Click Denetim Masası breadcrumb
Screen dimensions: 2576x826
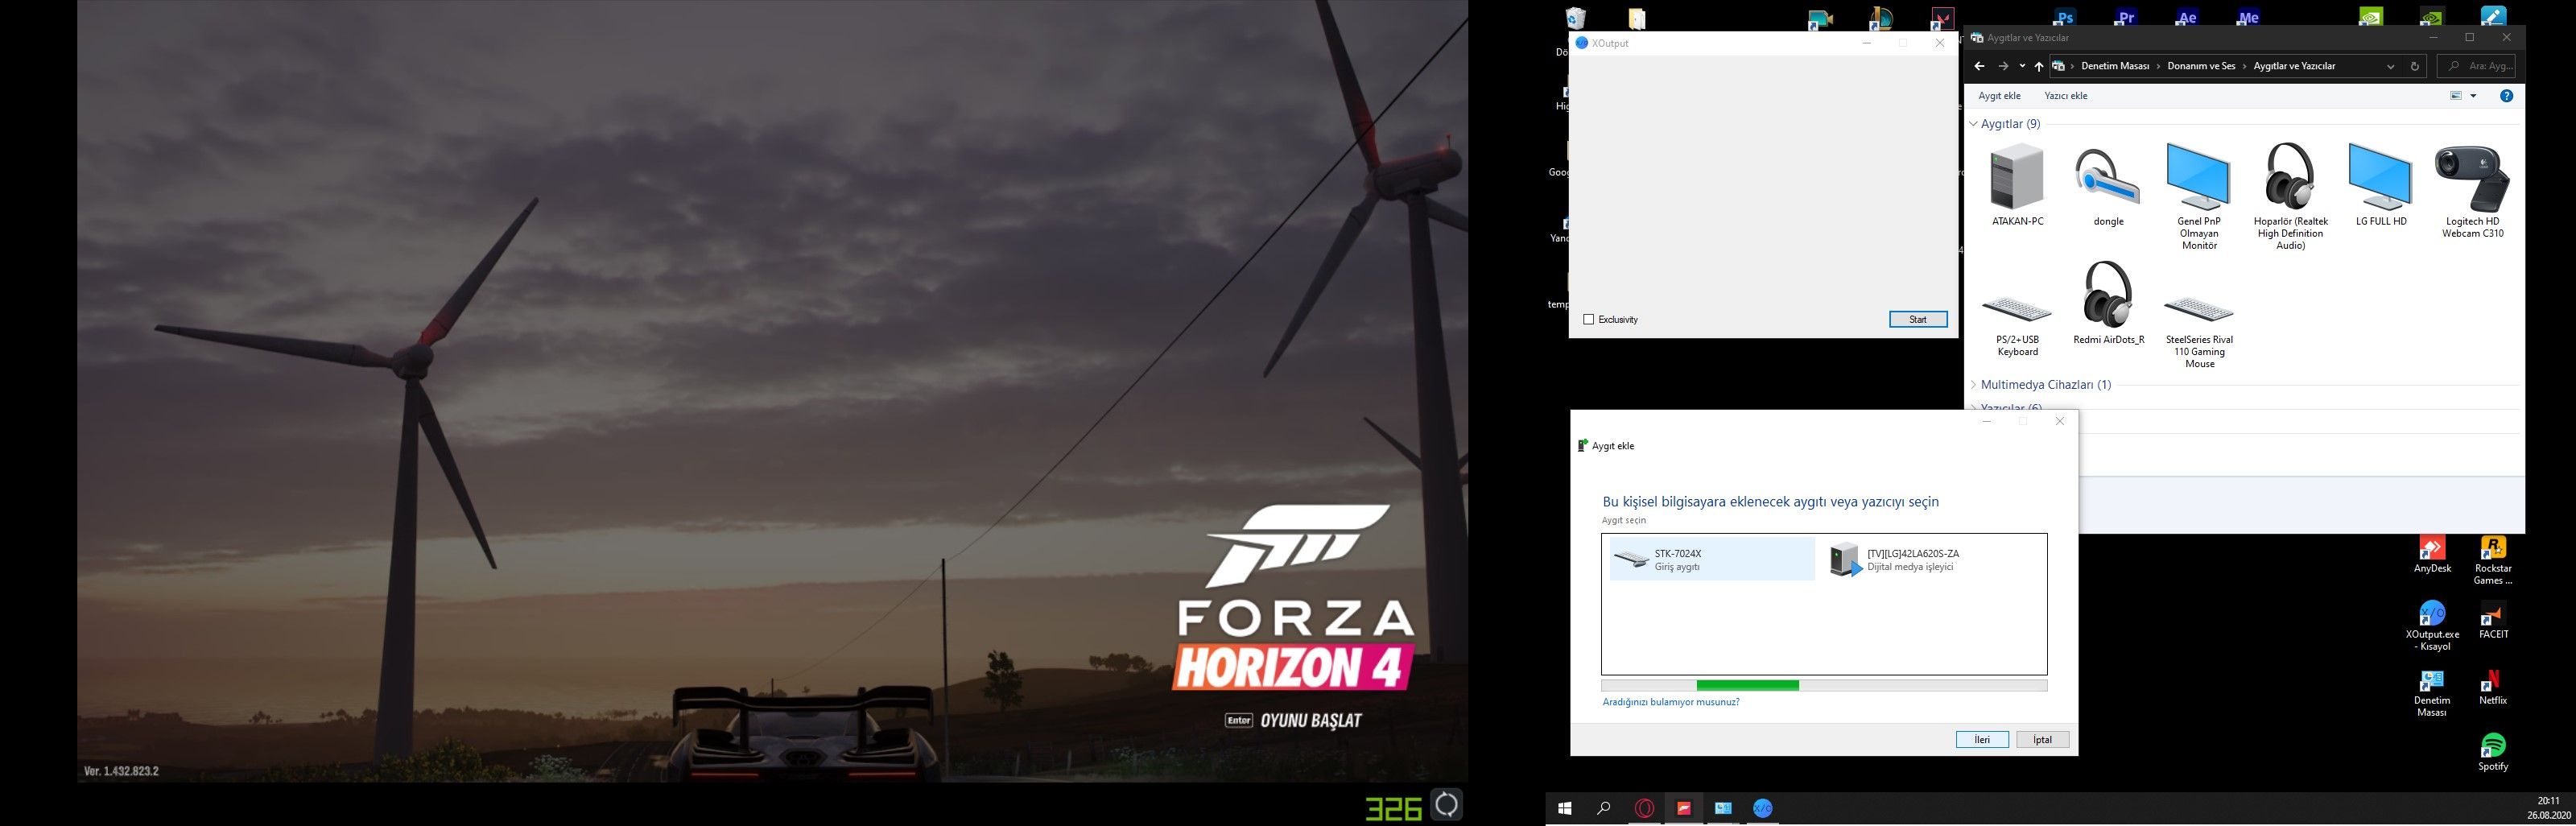[2114, 66]
